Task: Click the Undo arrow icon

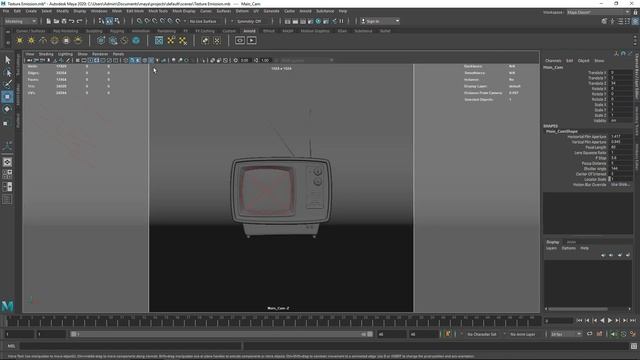Action: click(x=71, y=21)
